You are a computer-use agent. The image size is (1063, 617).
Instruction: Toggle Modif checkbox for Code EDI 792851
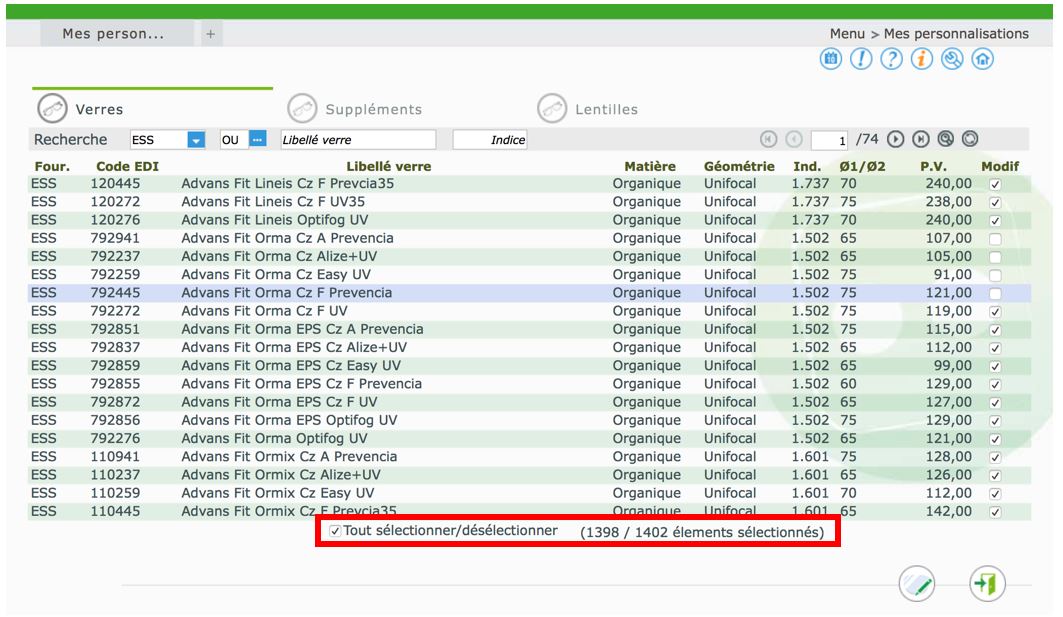tap(995, 330)
